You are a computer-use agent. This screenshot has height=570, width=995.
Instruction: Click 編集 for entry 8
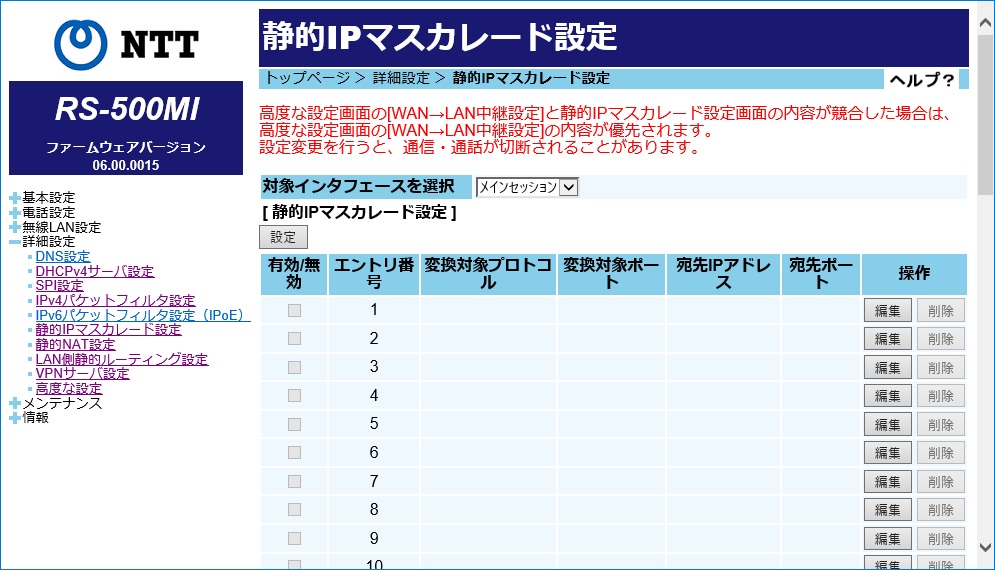tap(887, 510)
